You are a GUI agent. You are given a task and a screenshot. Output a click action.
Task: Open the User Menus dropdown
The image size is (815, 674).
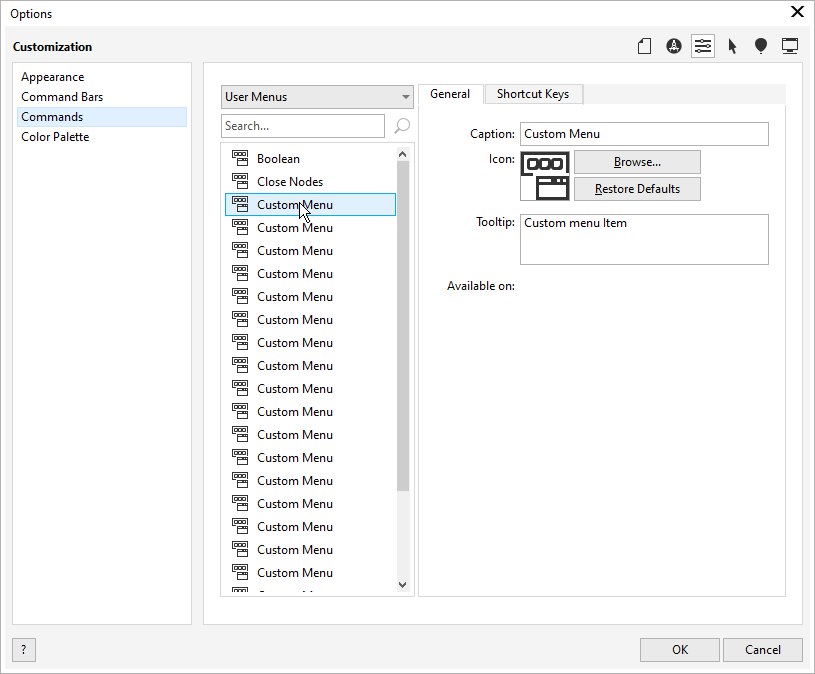pyautogui.click(x=317, y=97)
